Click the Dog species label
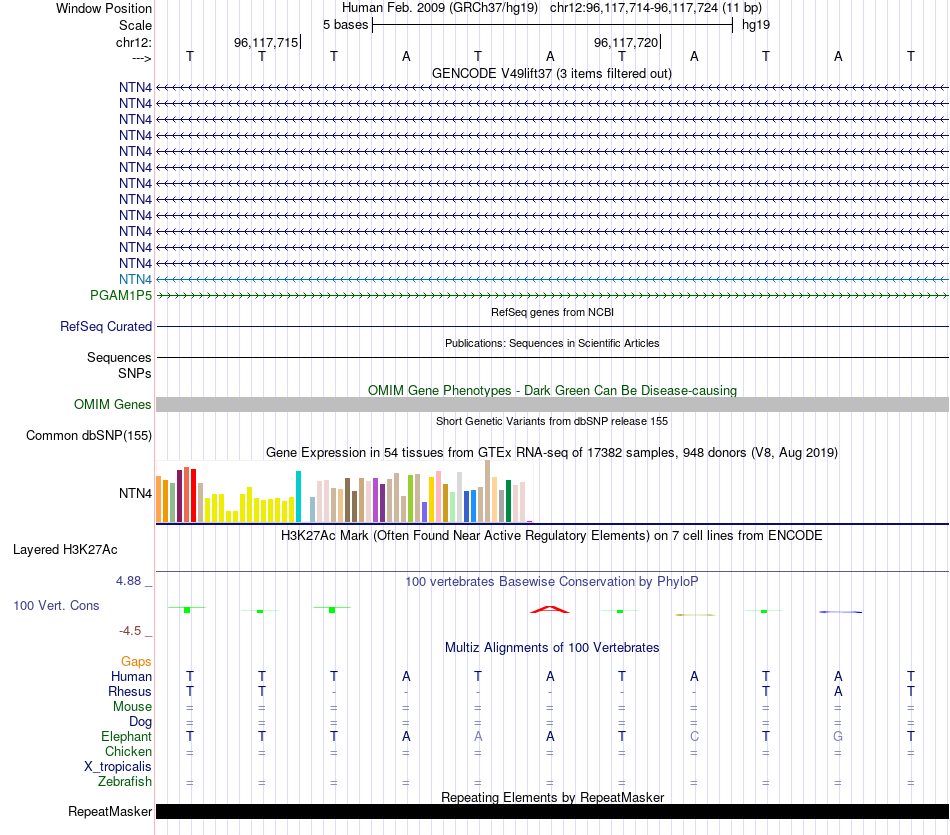 (x=140, y=722)
